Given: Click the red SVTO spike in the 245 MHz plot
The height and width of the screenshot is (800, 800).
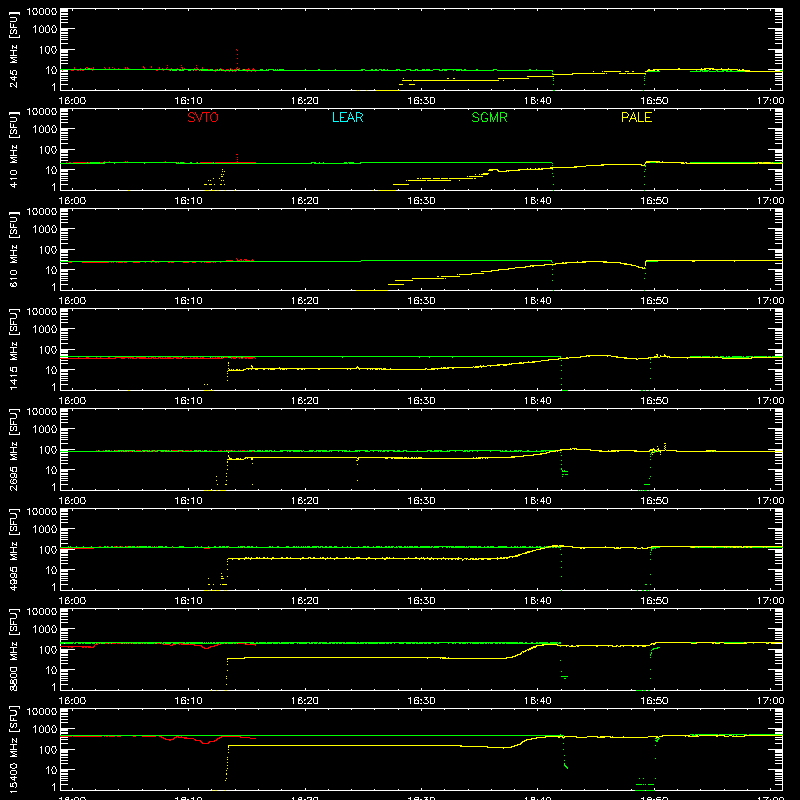Looking at the screenshot, I should tap(237, 59).
